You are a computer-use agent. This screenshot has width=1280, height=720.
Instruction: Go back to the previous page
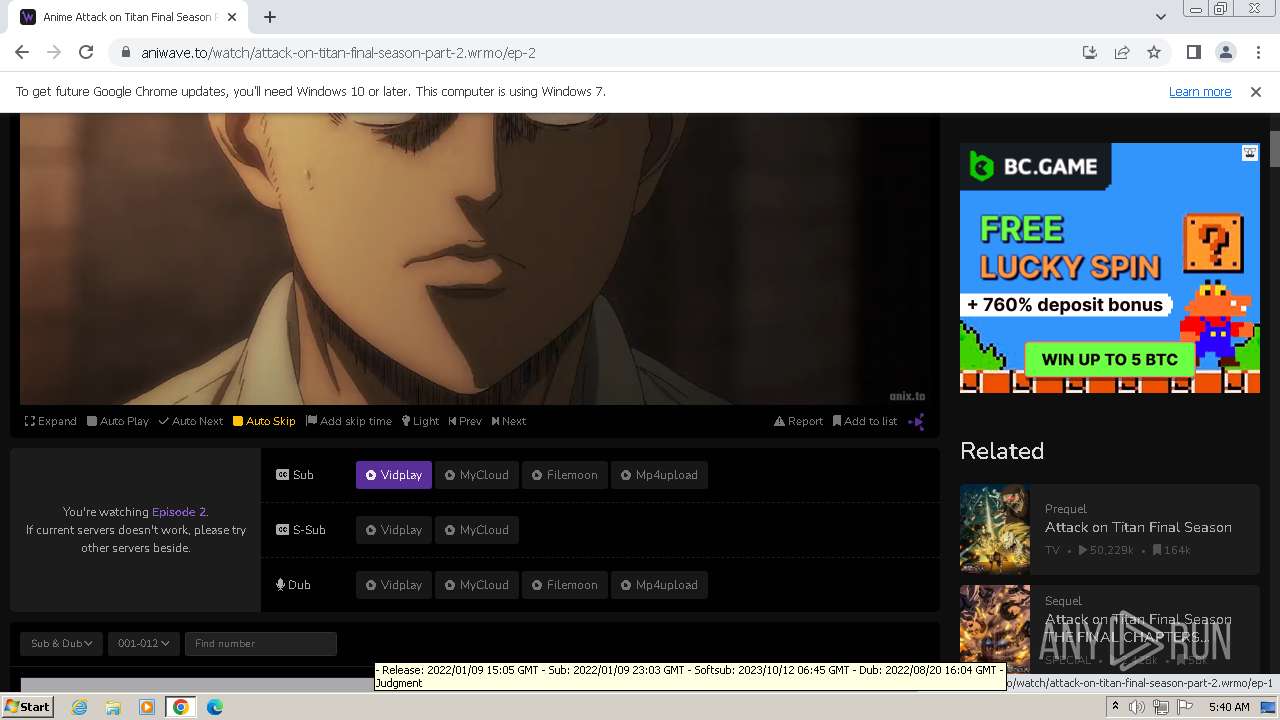(x=22, y=53)
